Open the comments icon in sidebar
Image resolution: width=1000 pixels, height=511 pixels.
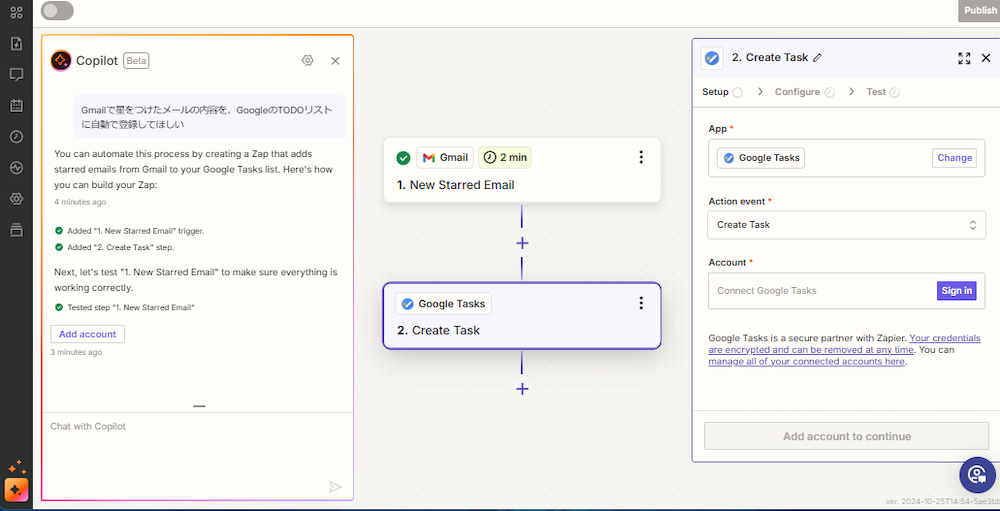pyautogui.click(x=17, y=75)
